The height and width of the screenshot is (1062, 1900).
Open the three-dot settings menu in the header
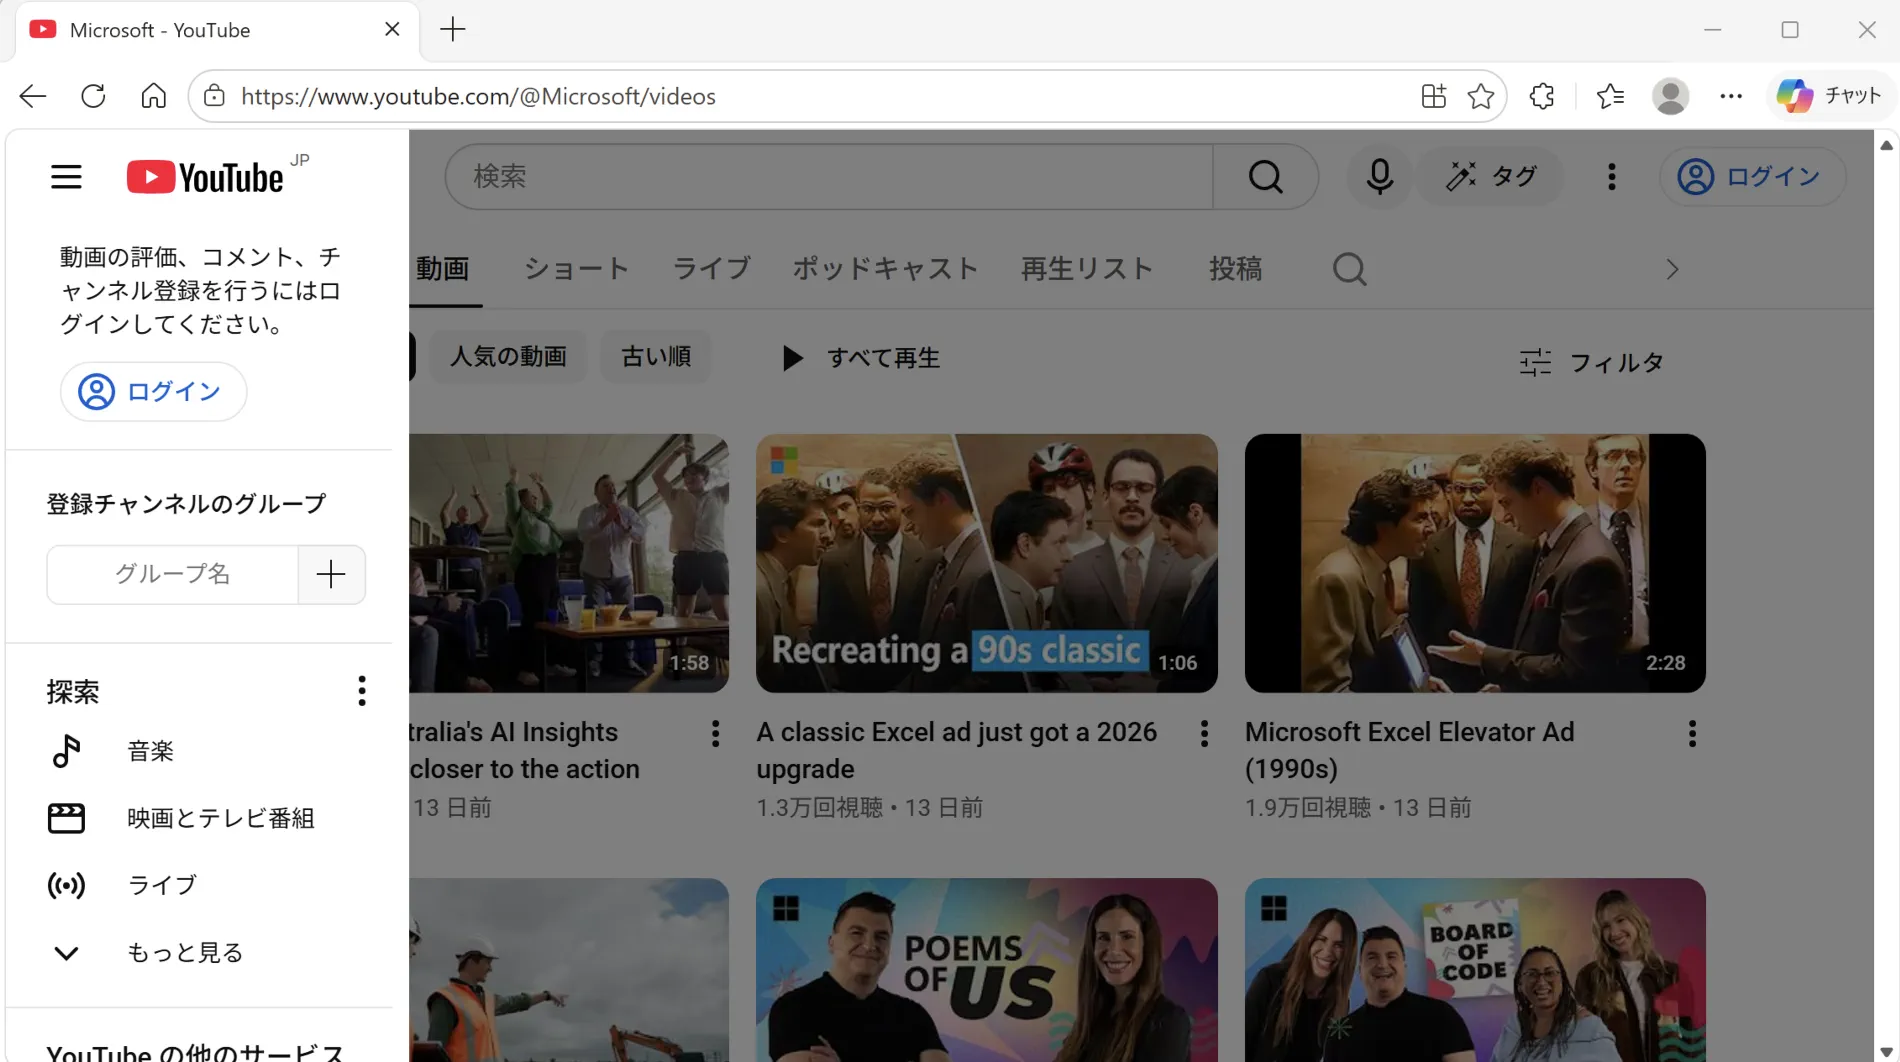click(1611, 177)
